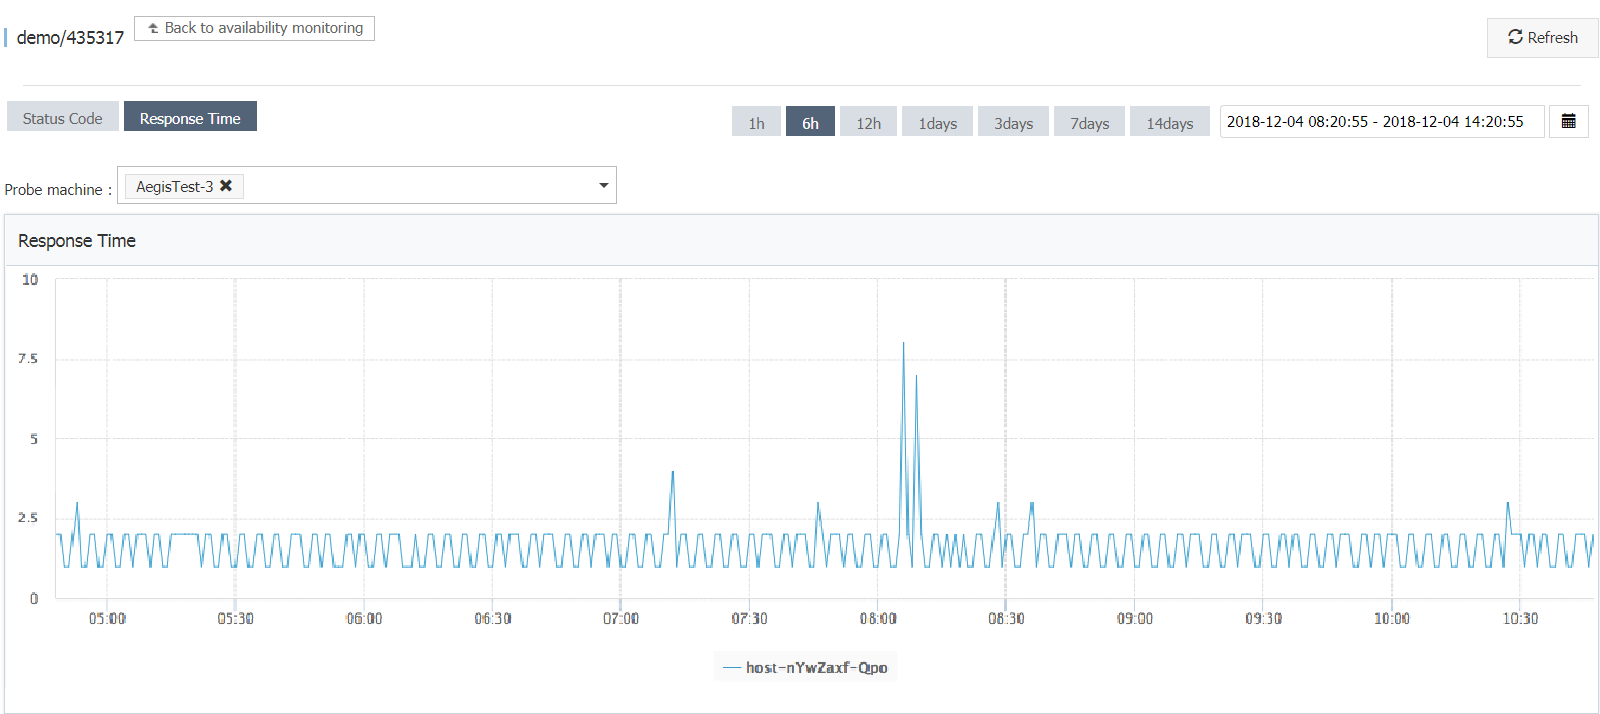Select the 1days range option
This screenshot has height=714, width=1600.
click(937, 123)
